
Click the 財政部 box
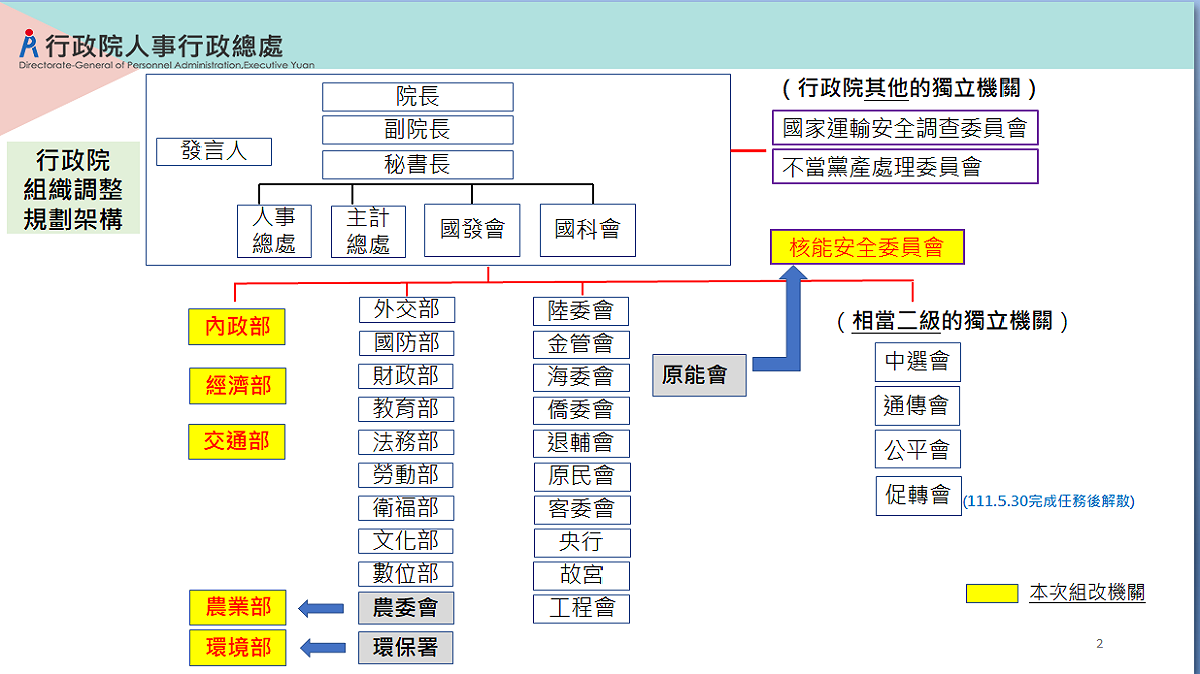[x=406, y=376]
